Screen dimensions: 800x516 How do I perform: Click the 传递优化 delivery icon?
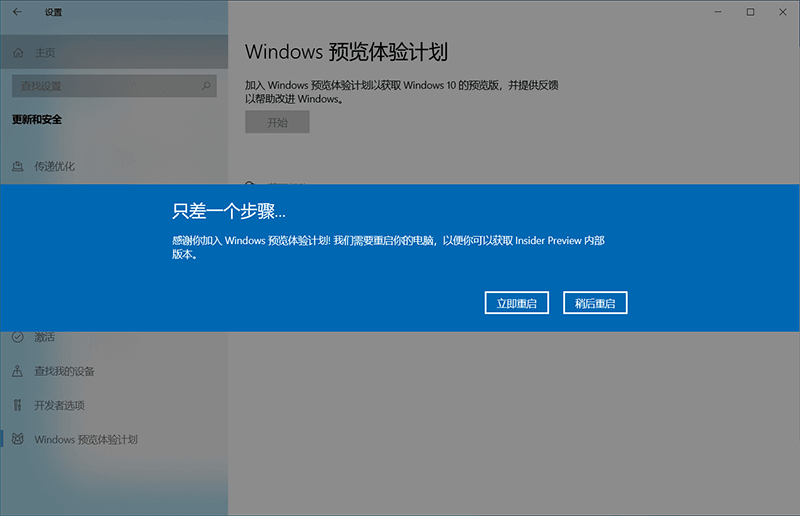click(18, 166)
